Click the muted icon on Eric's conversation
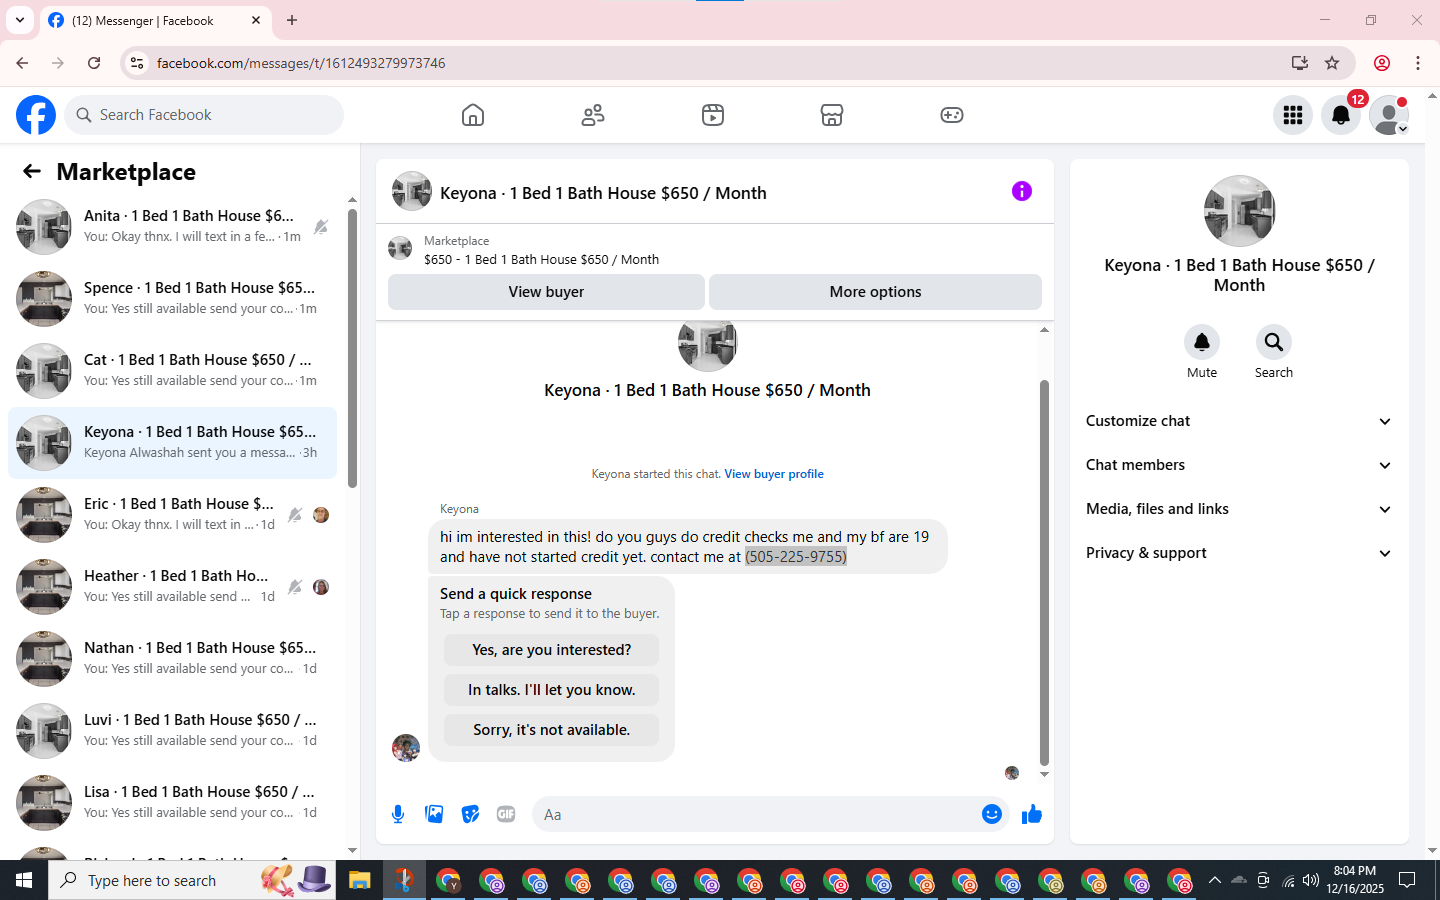1440x900 pixels. (295, 515)
